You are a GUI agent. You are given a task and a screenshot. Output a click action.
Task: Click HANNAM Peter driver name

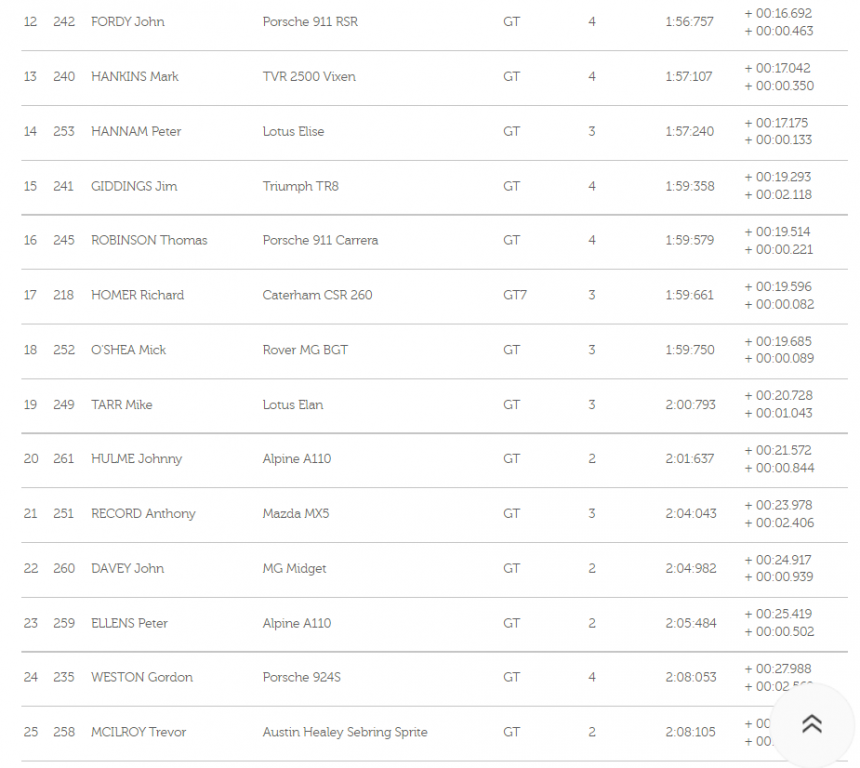click(136, 132)
